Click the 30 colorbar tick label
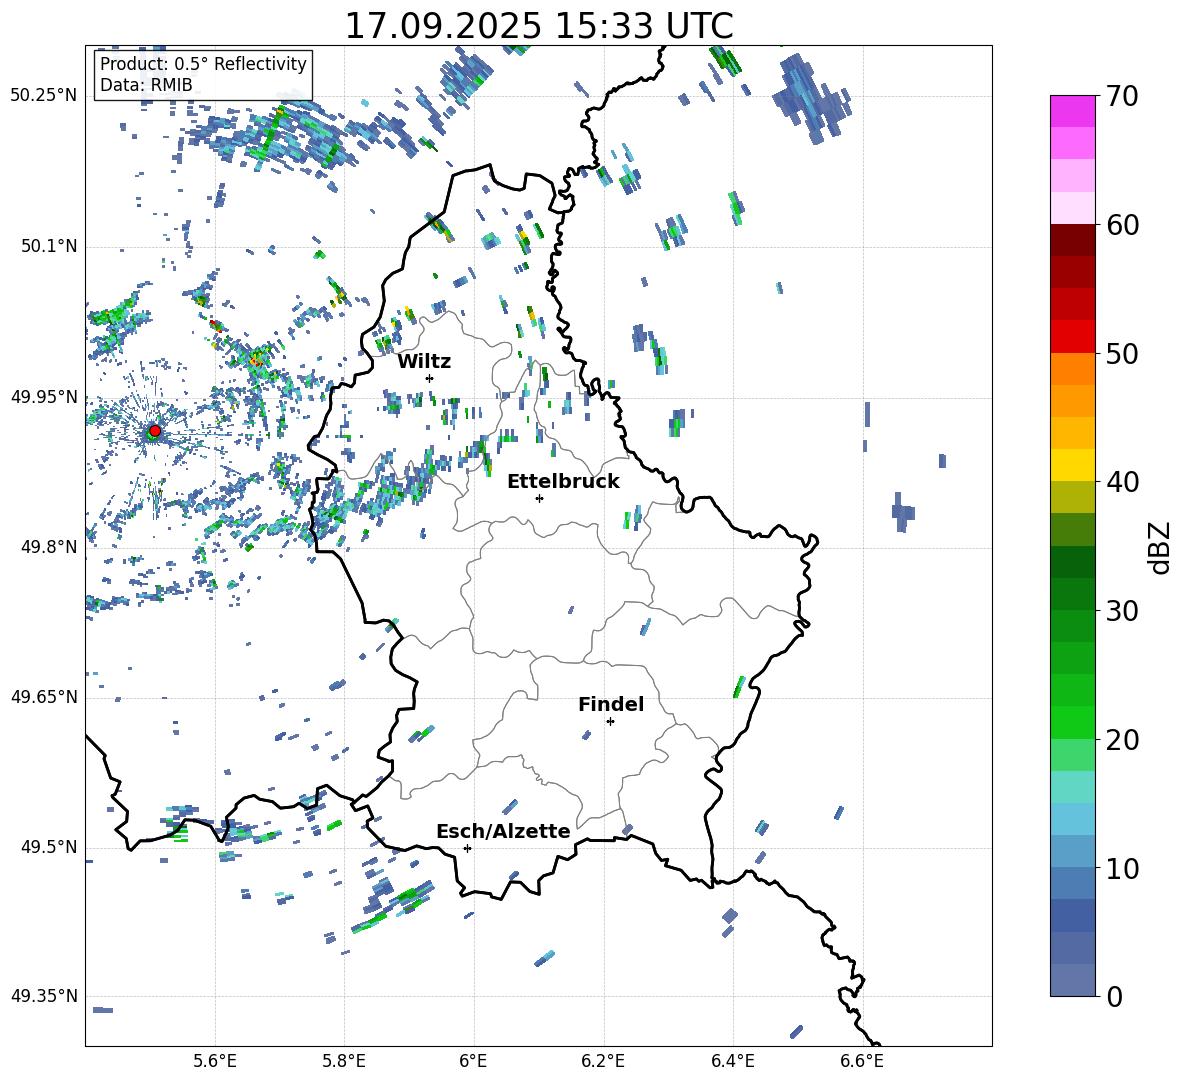Screen dimensions: 1184x1081 coord(1122,611)
